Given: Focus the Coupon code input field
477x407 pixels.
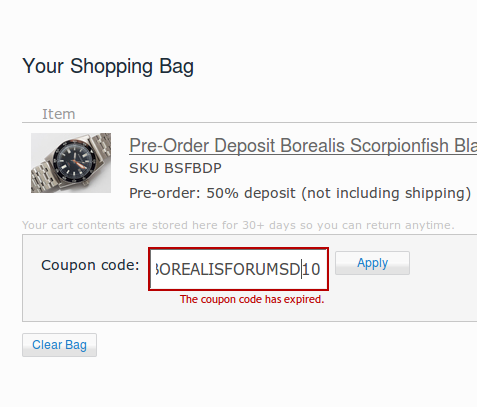Looking at the screenshot, I should coord(239,269).
